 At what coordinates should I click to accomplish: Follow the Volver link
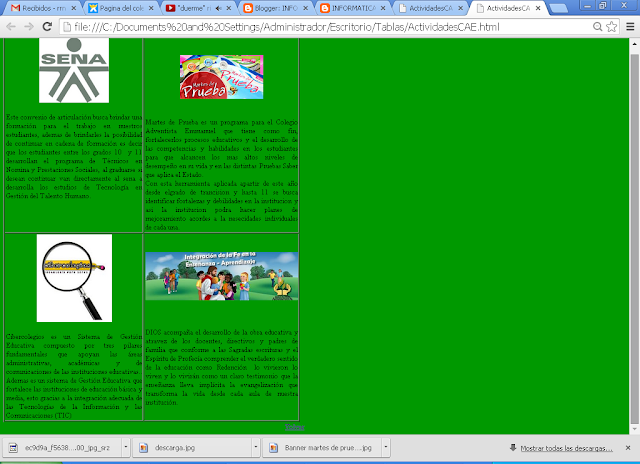tap(294, 427)
